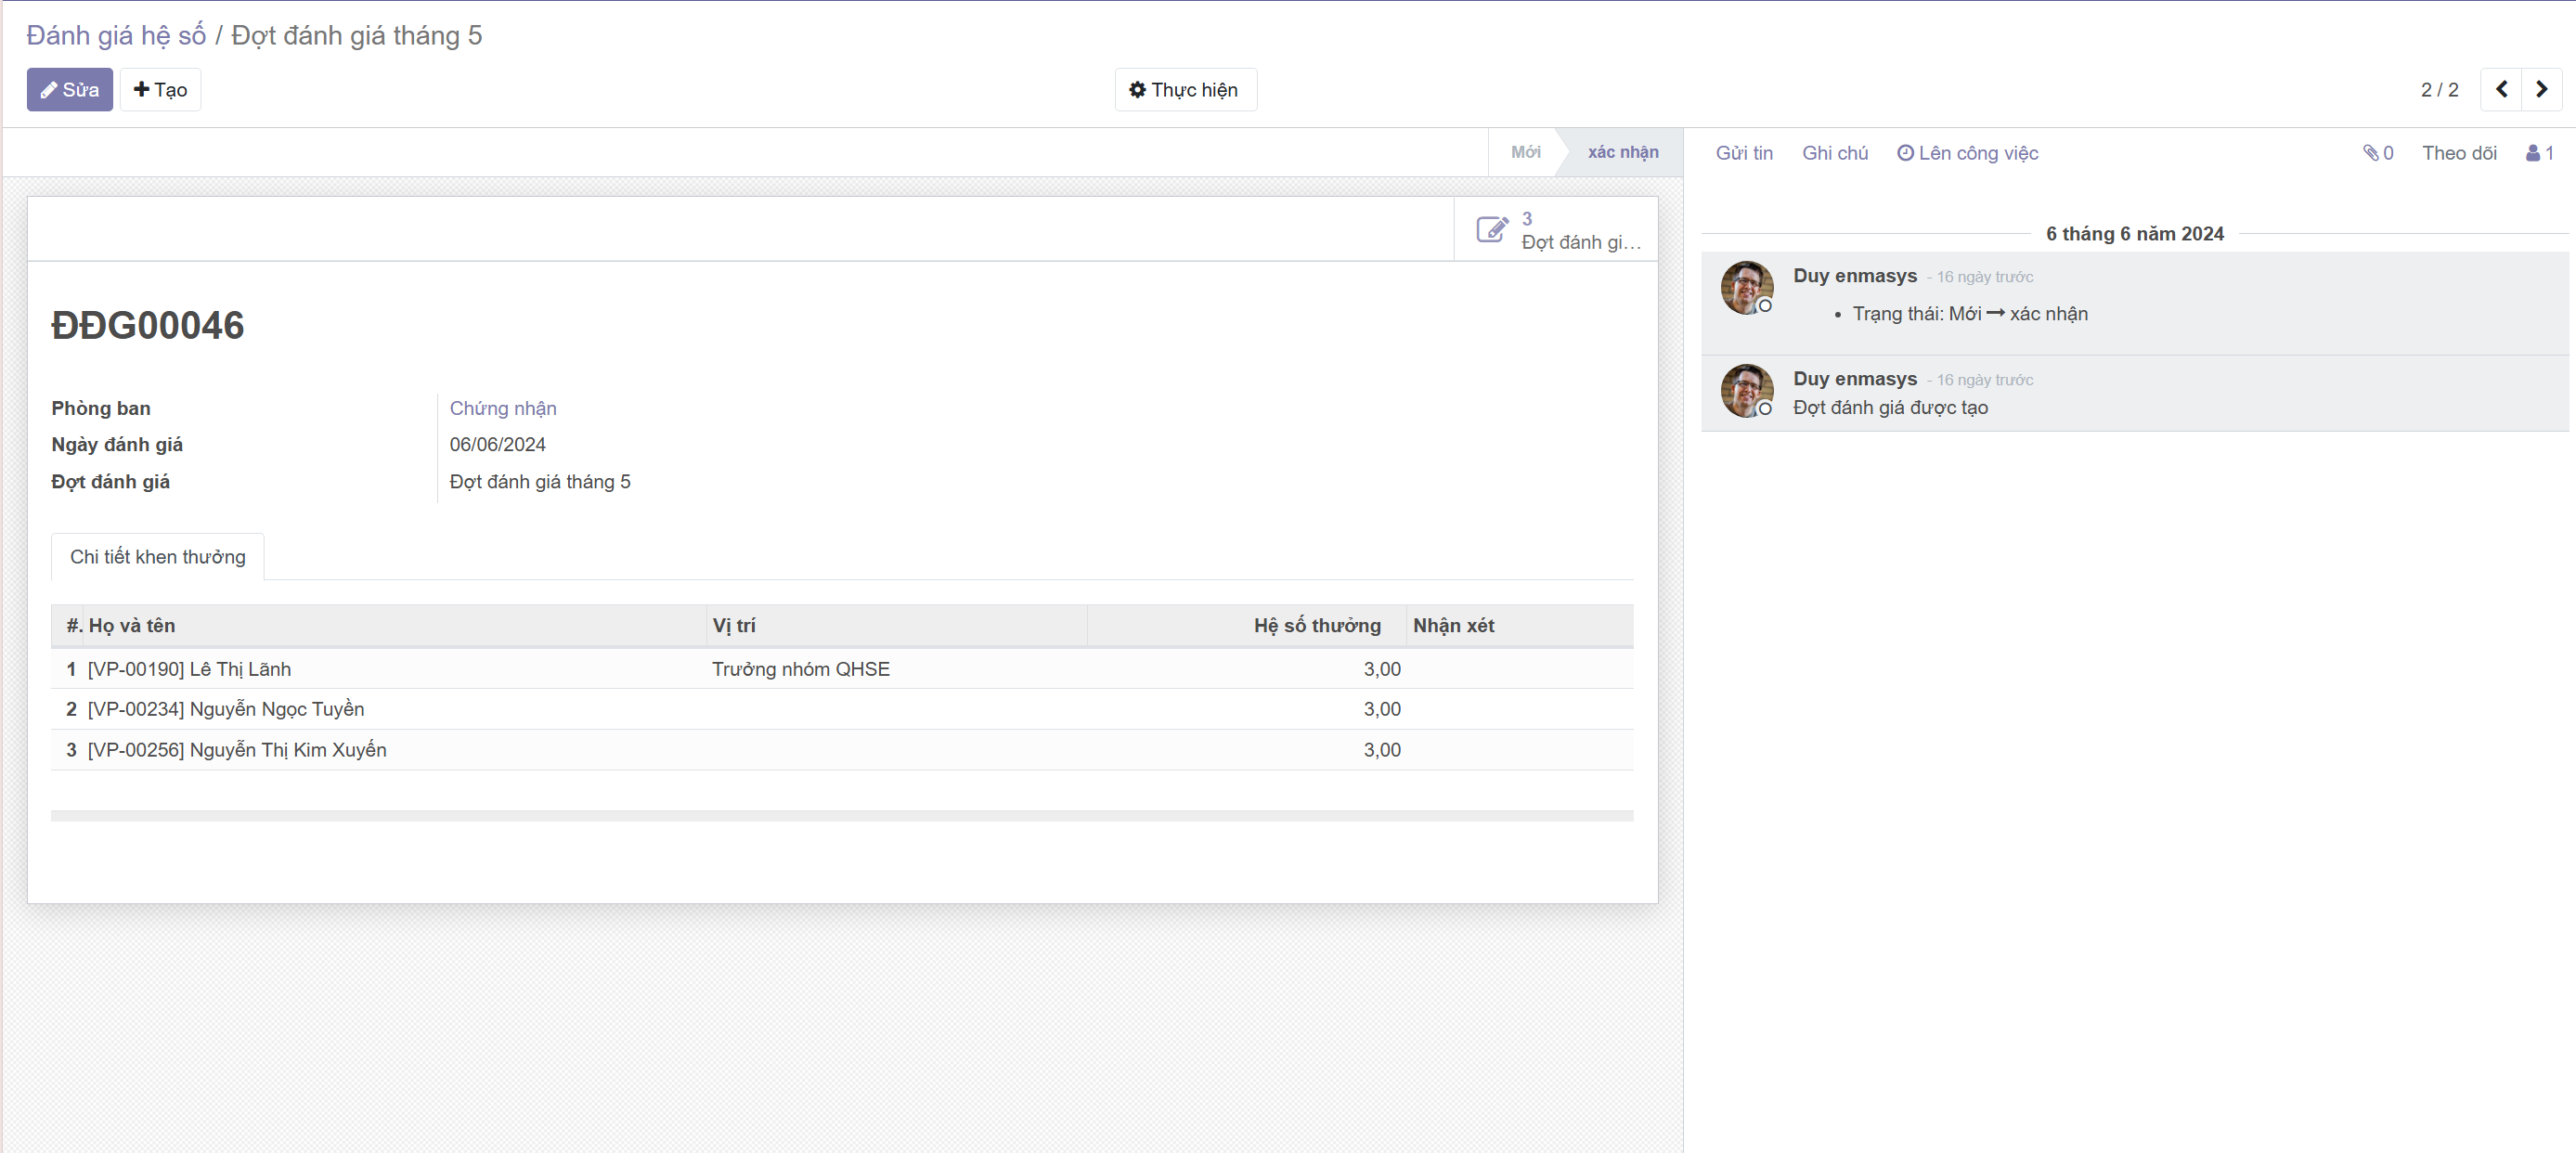2576x1153 pixels.
Task: Click Ghi chú in chatter
Action: coord(1834,153)
